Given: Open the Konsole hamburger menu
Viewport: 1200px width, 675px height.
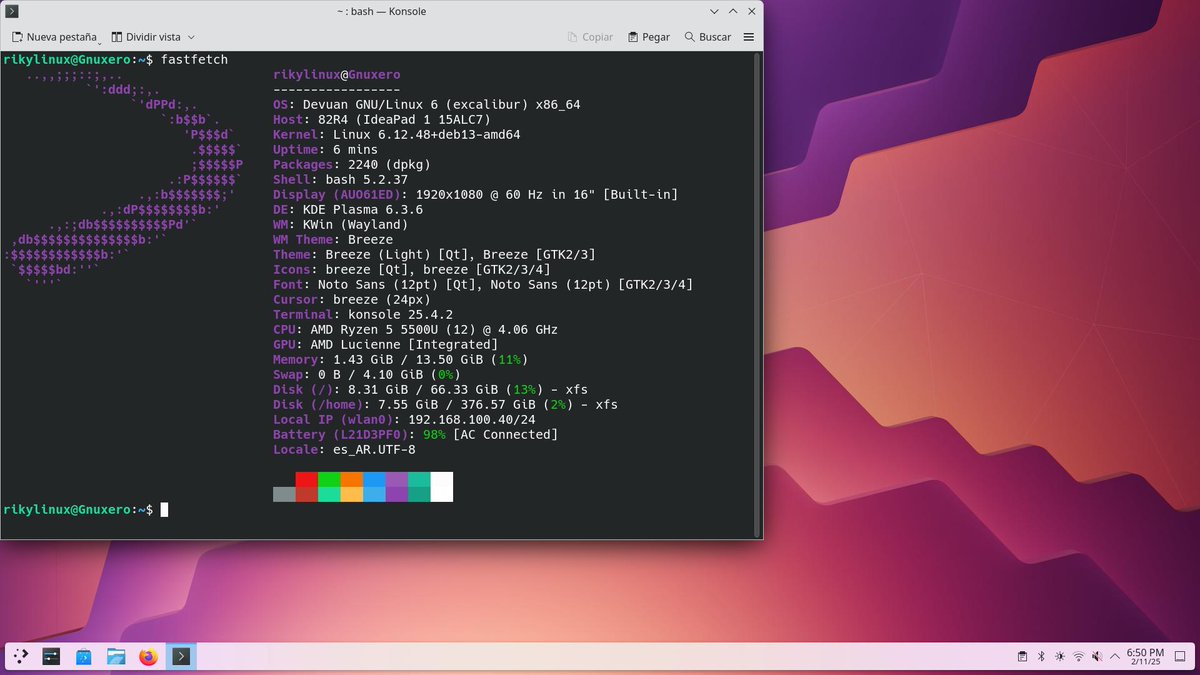Looking at the screenshot, I should point(746,36).
